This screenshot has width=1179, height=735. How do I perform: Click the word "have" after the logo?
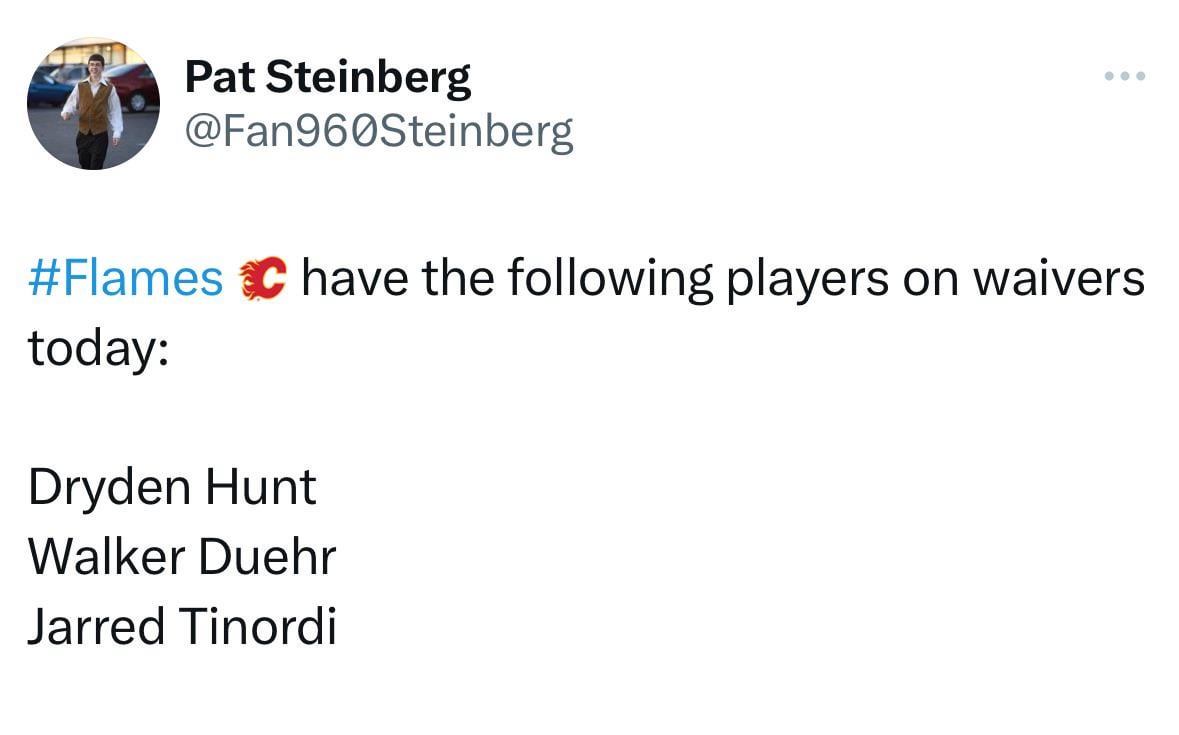(x=354, y=279)
